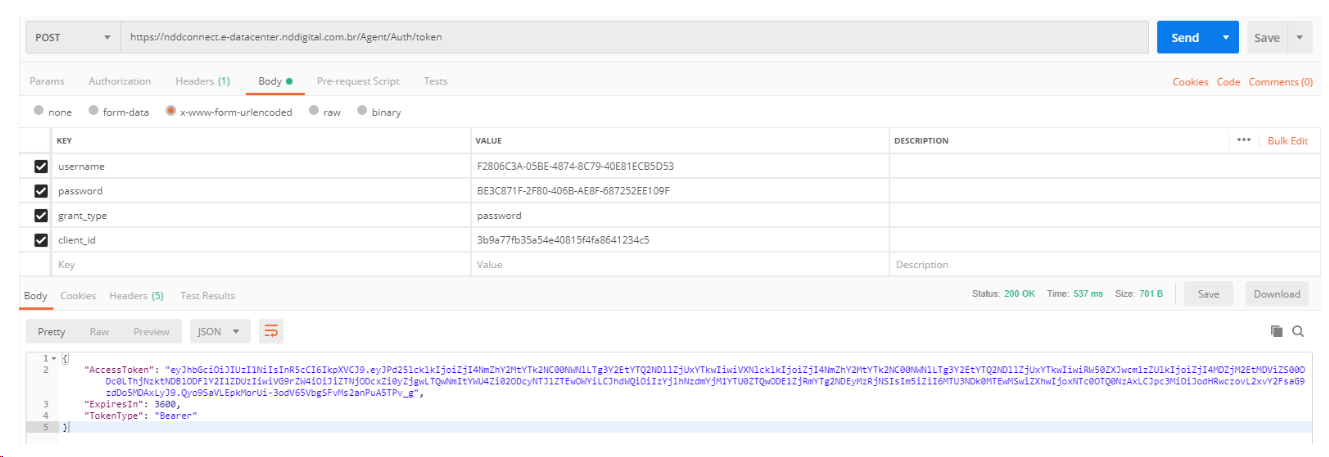1329x457 pixels.
Task: Open the Pre-request Script tab
Action: tap(357, 81)
